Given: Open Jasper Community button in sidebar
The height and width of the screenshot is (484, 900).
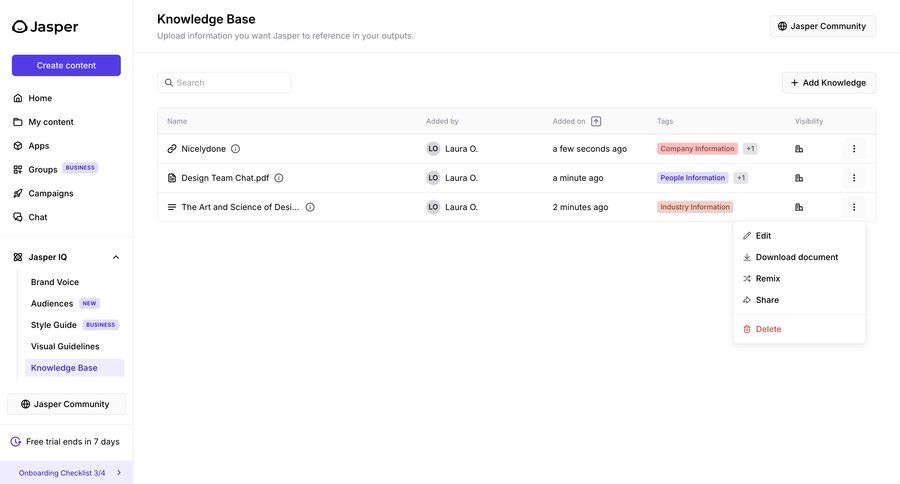Looking at the screenshot, I should click(x=66, y=404).
